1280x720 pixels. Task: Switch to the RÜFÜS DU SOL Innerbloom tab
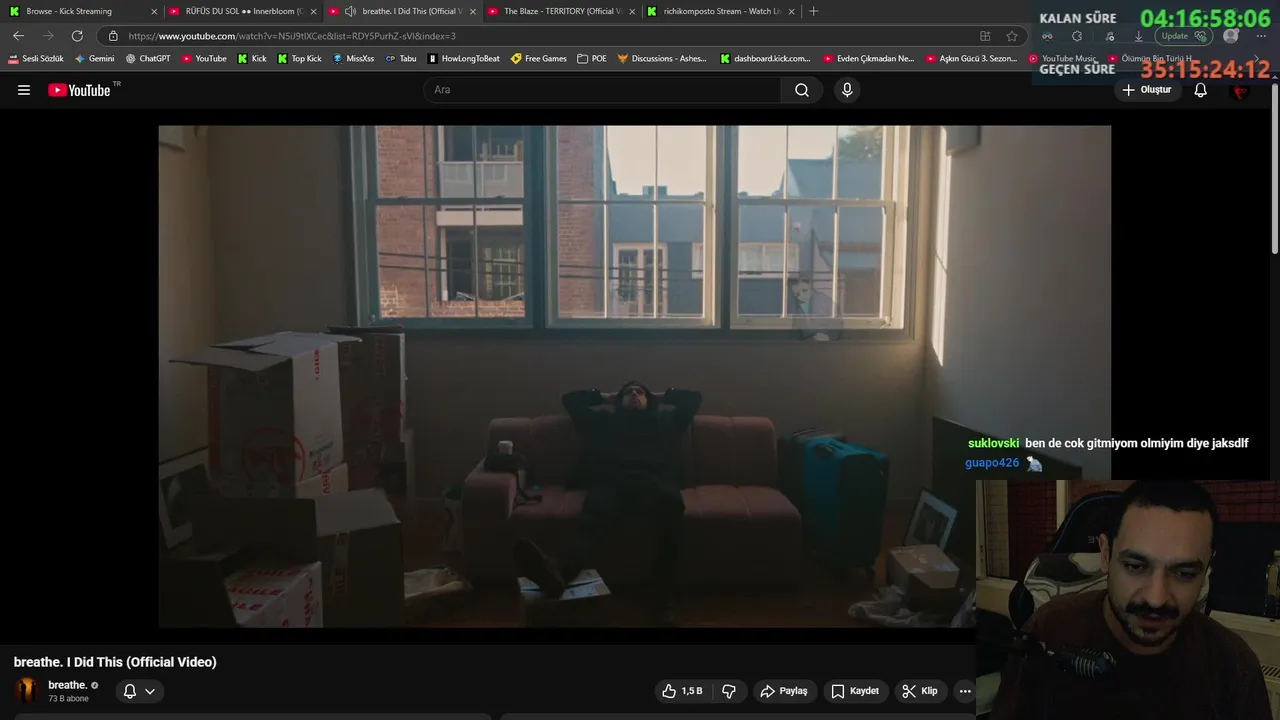[243, 11]
